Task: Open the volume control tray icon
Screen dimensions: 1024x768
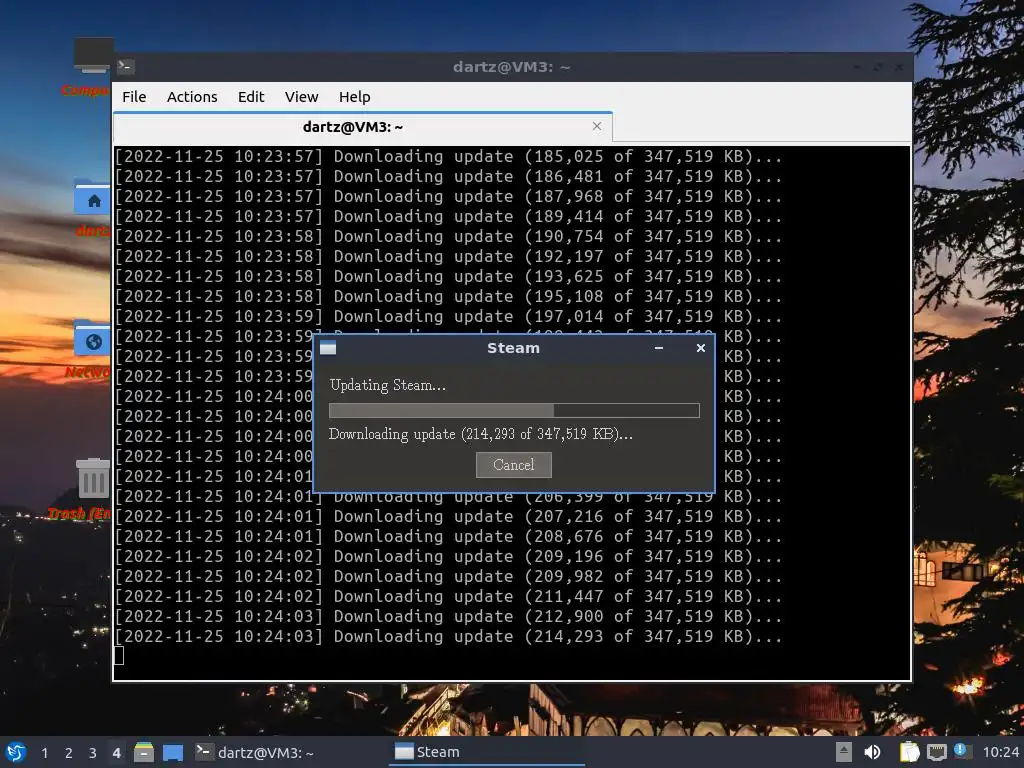Action: point(872,752)
